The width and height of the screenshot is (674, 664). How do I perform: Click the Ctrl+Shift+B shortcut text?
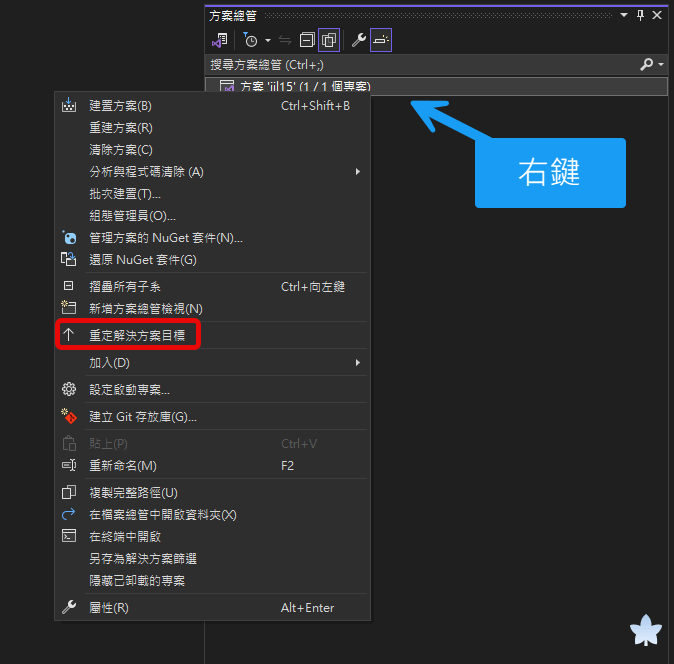click(x=315, y=106)
